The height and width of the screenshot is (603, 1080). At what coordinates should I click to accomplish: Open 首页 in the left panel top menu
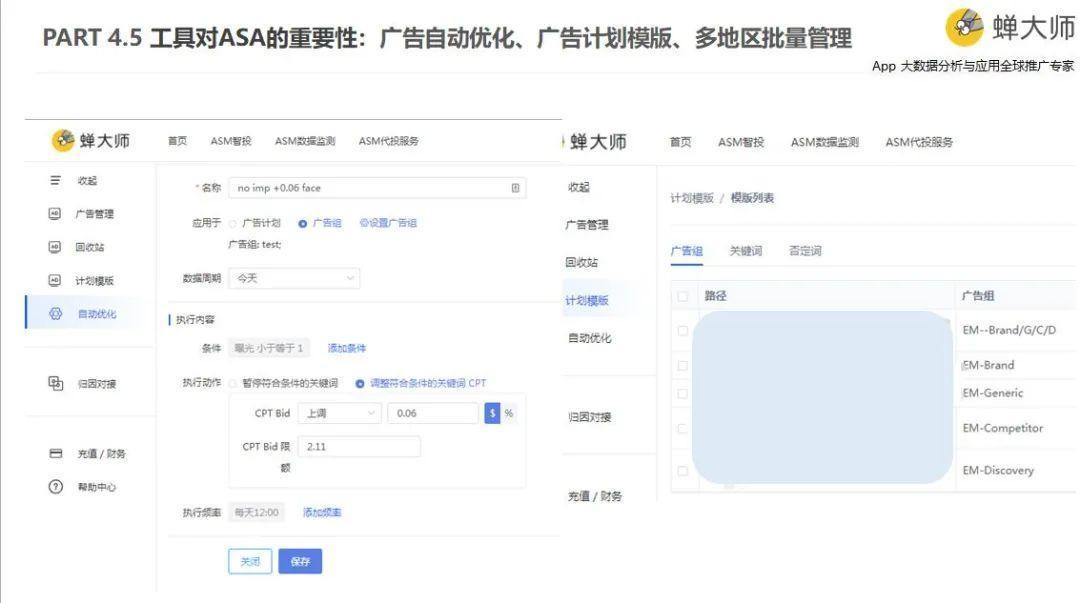(177, 141)
